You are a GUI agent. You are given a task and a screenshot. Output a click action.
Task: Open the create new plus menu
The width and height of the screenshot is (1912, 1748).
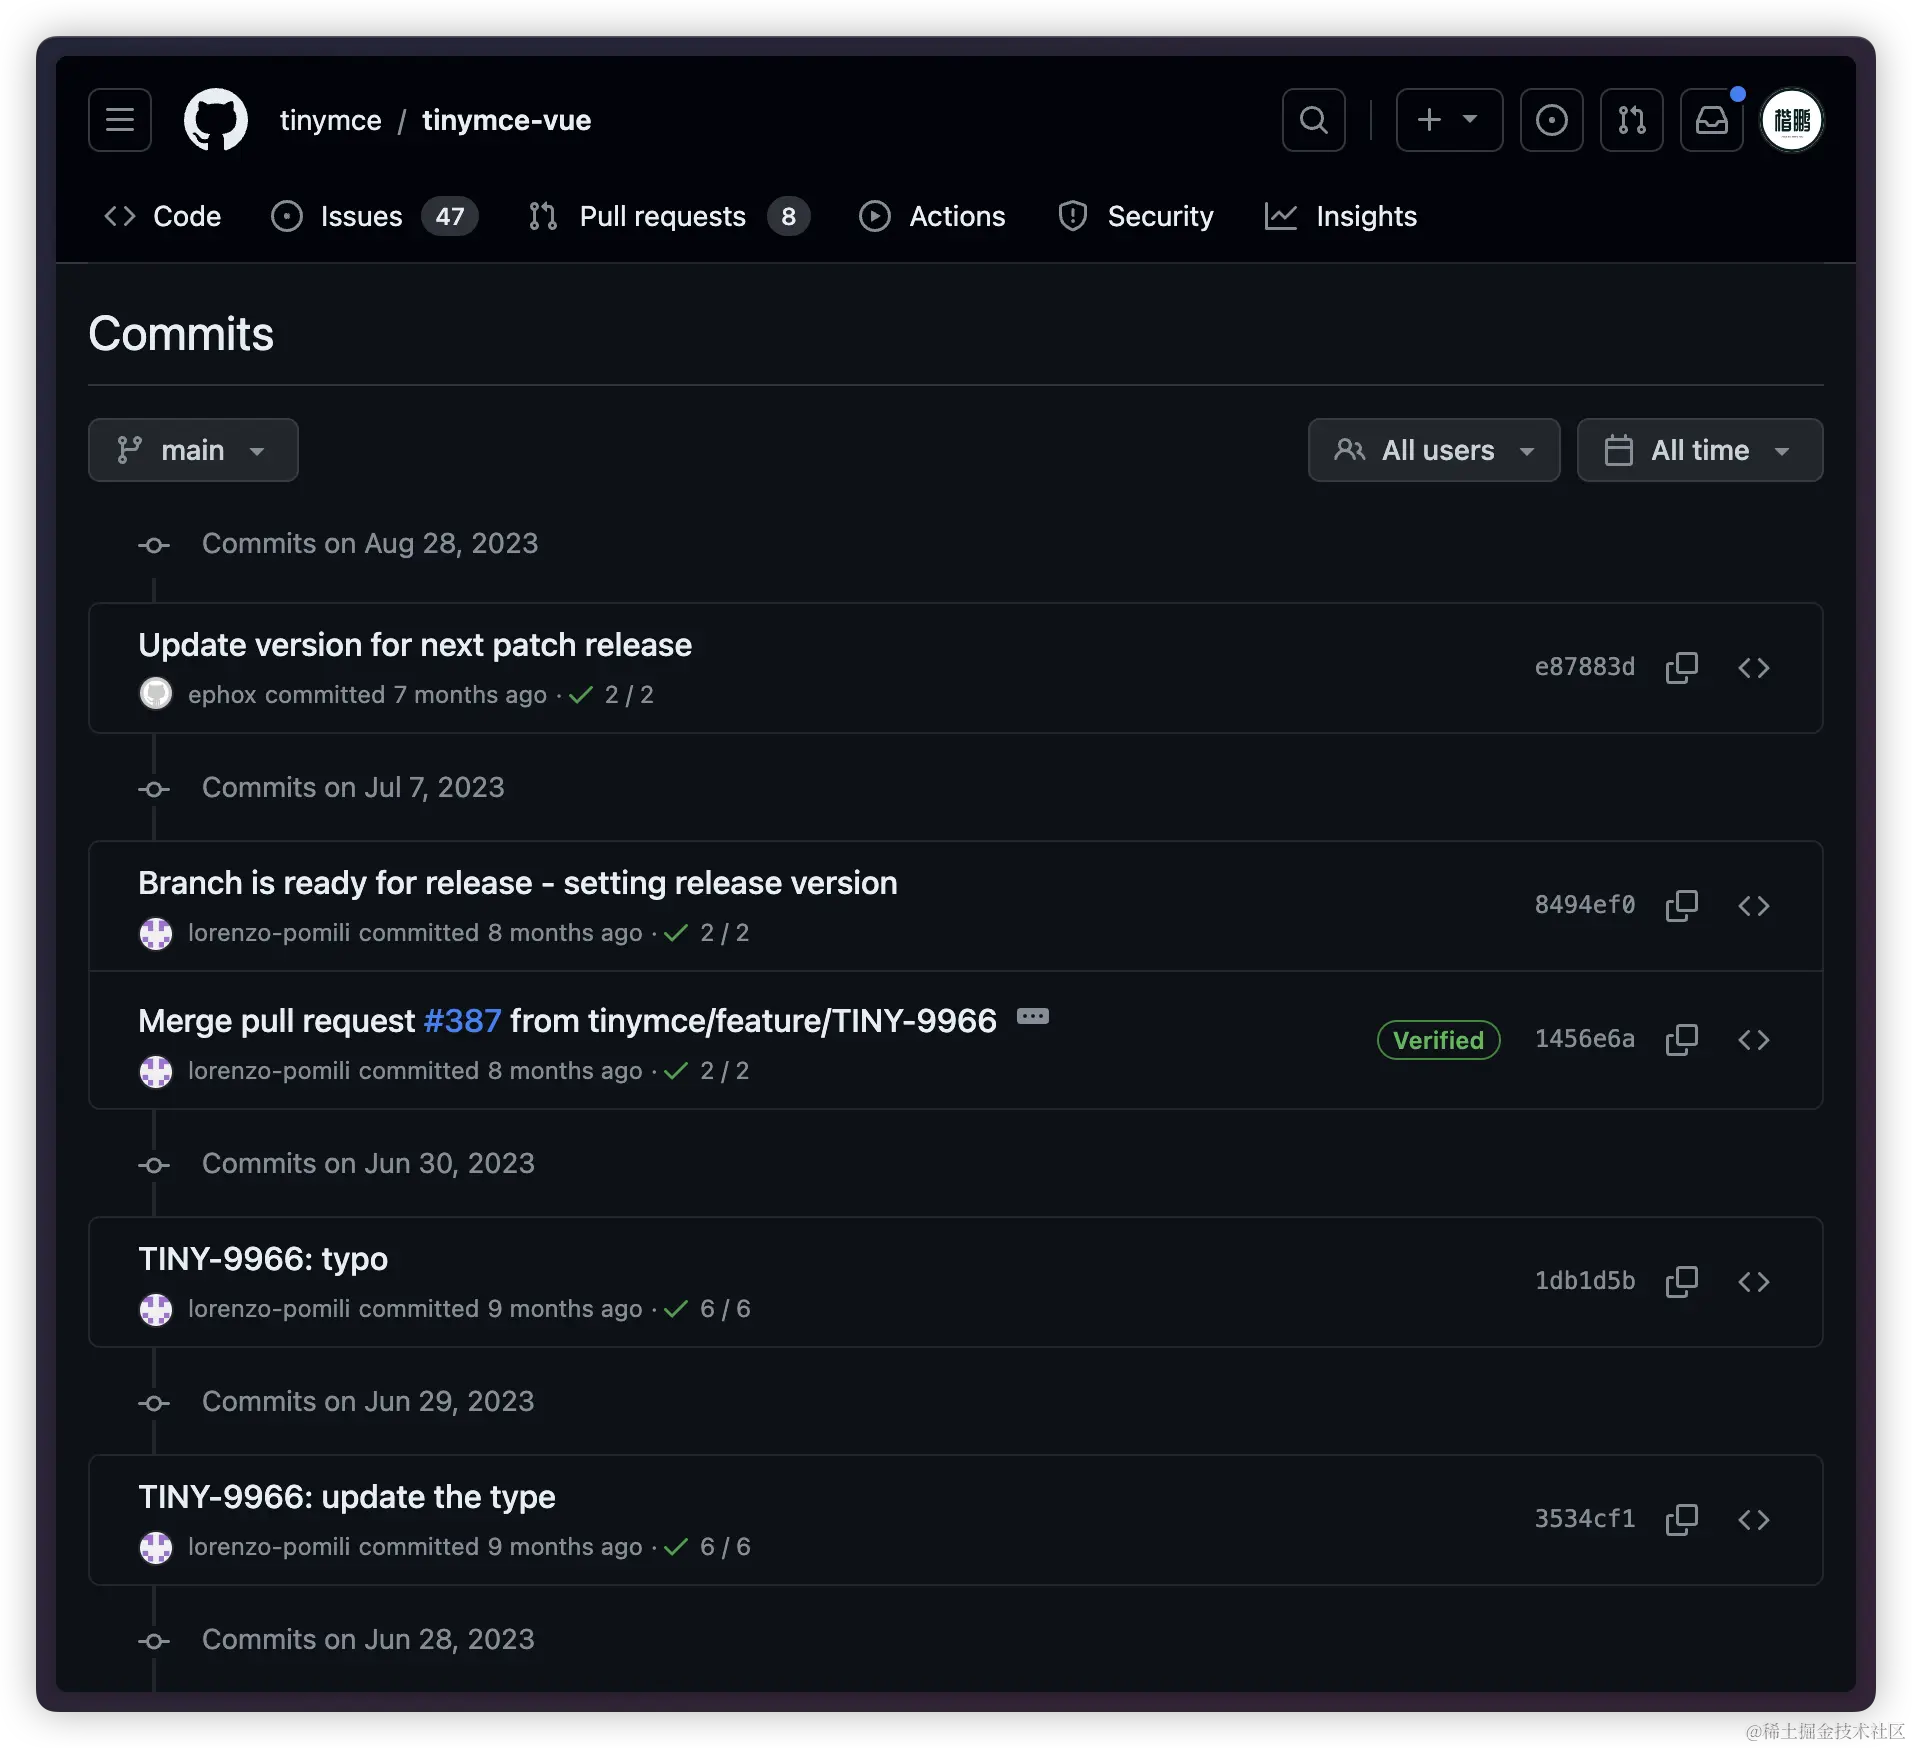pos(1449,120)
